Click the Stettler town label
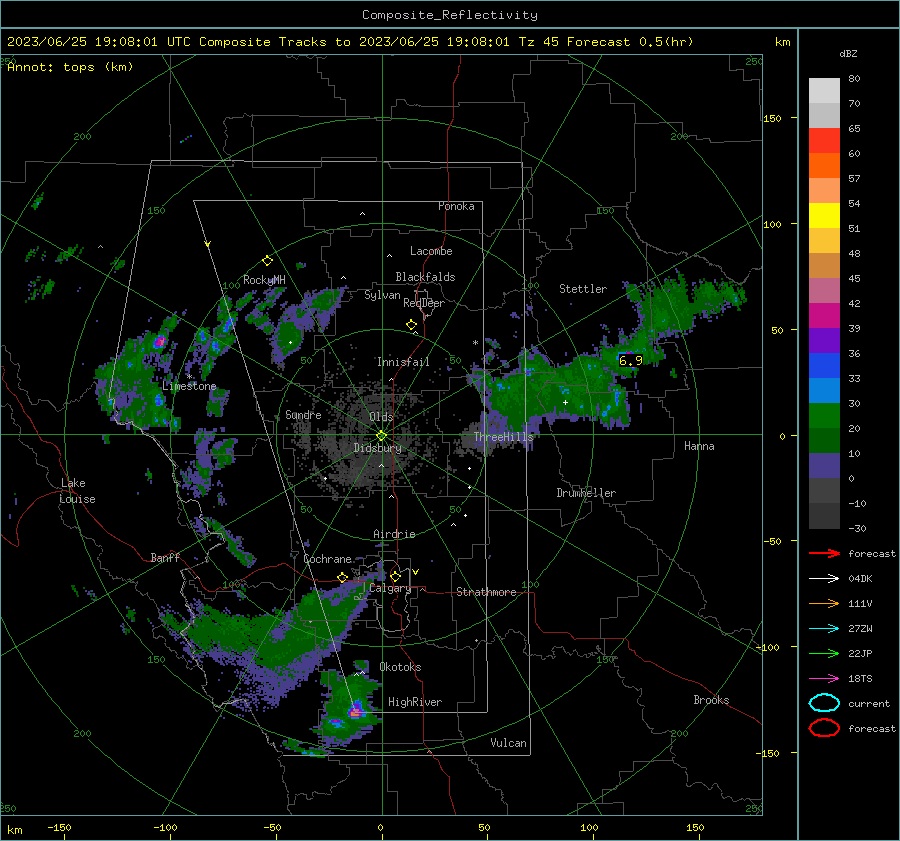900x841 pixels. click(x=583, y=289)
